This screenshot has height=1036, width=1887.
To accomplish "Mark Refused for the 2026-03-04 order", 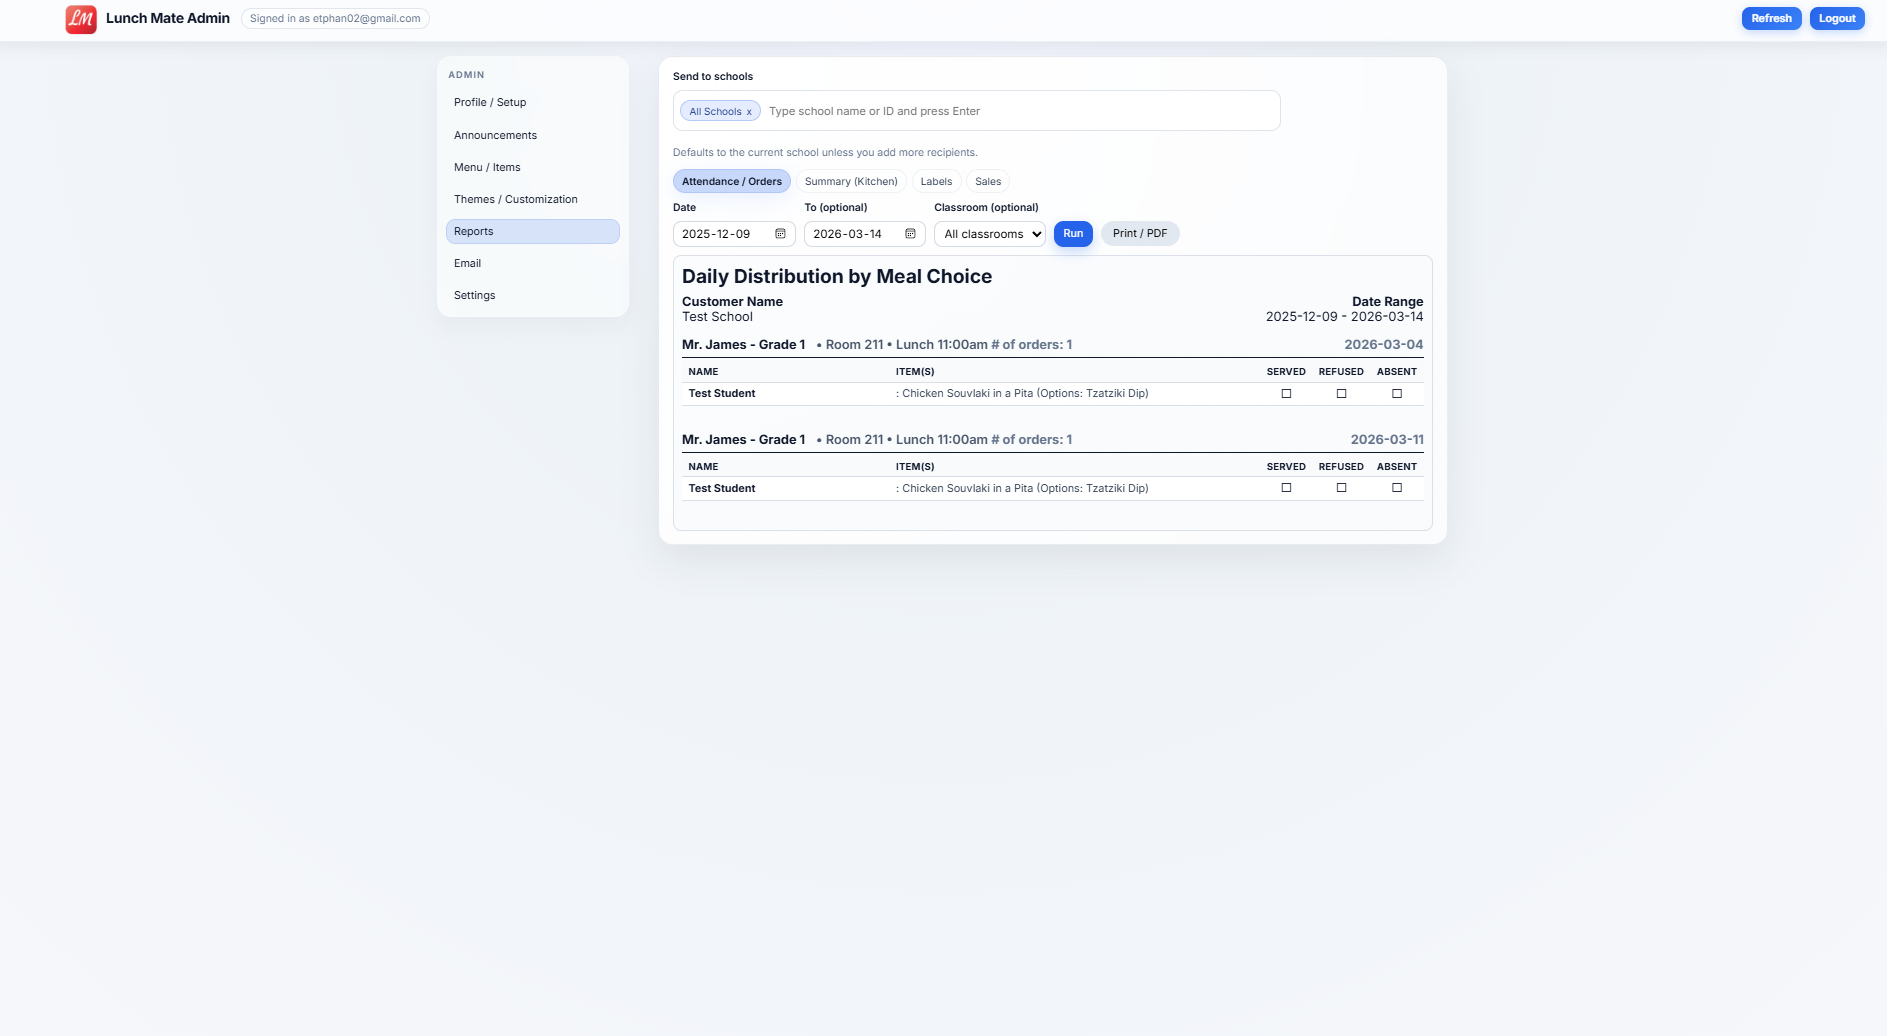I will pyautogui.click(x=1341, y=394).
